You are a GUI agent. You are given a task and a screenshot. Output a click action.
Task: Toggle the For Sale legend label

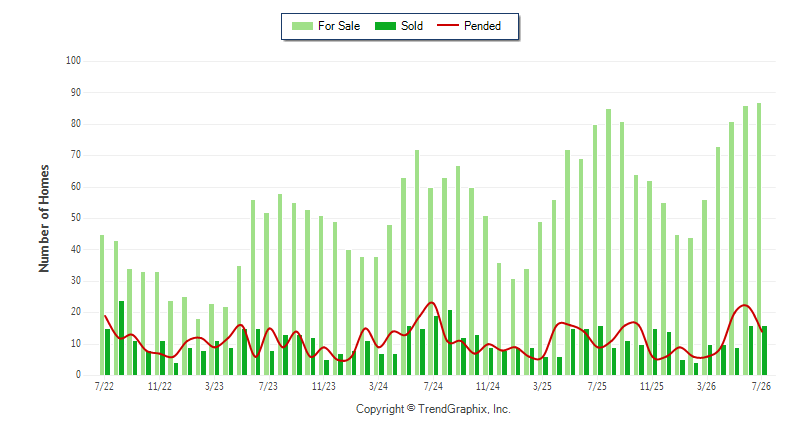tap(339, 26)
